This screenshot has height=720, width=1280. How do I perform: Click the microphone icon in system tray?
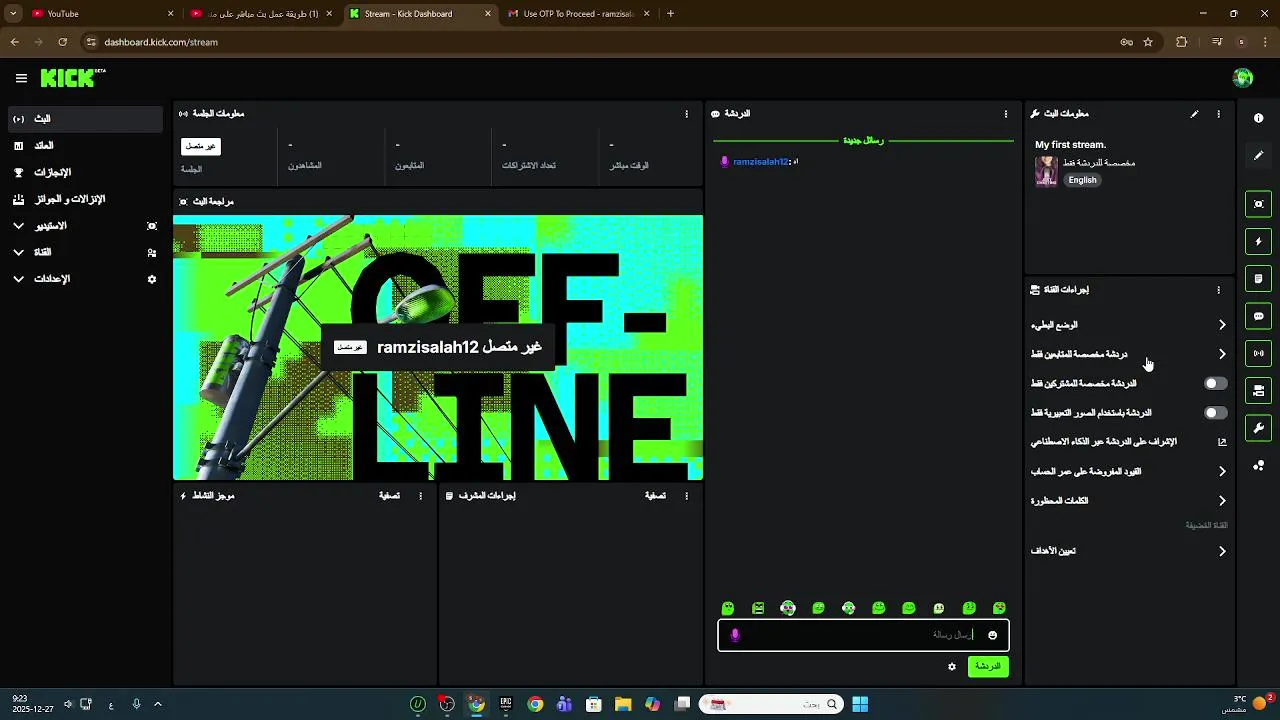coord(136,704)
